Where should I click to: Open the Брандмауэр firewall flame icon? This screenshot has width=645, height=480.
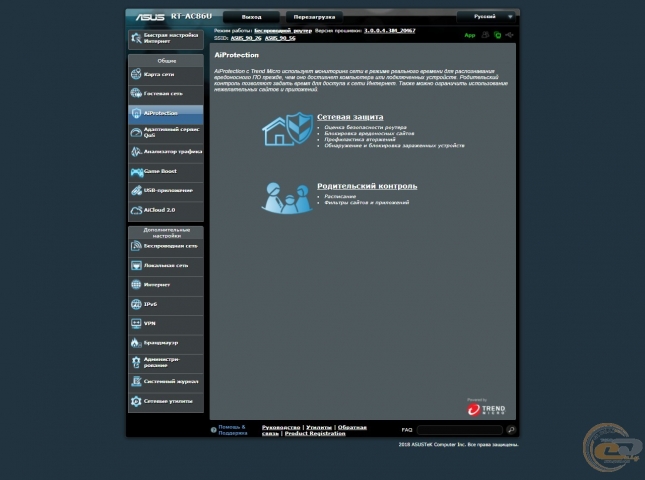136,343
